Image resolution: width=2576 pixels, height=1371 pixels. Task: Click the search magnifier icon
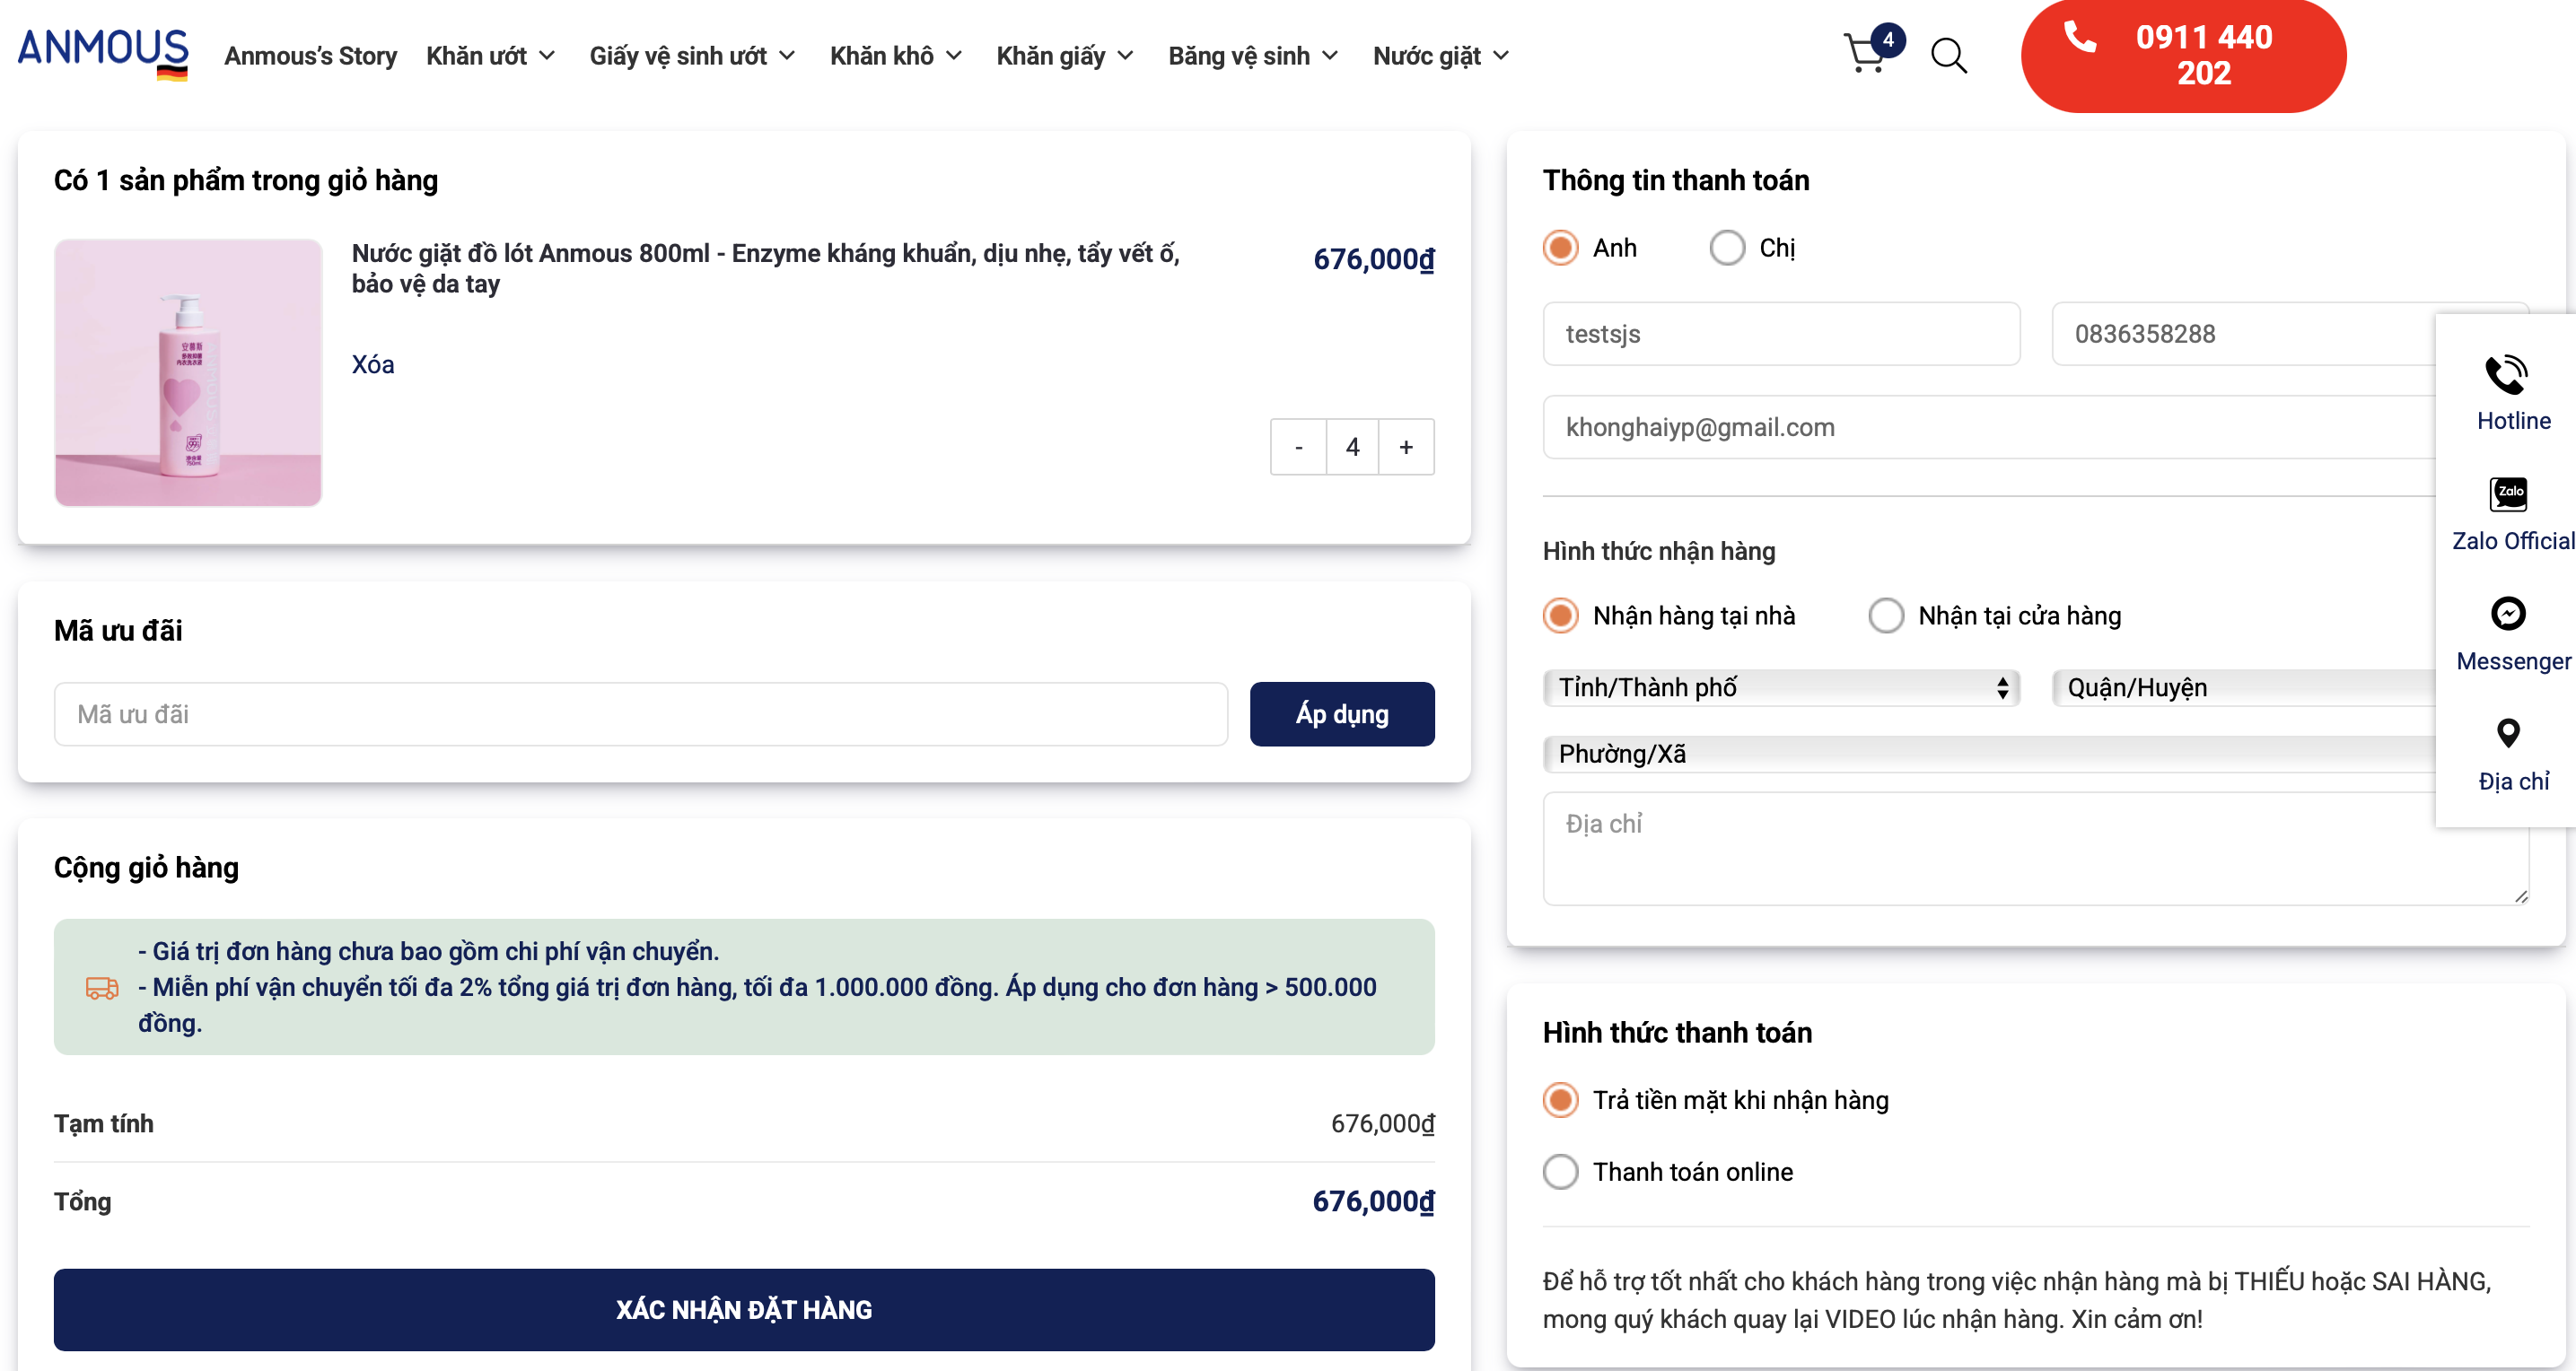1948,56
